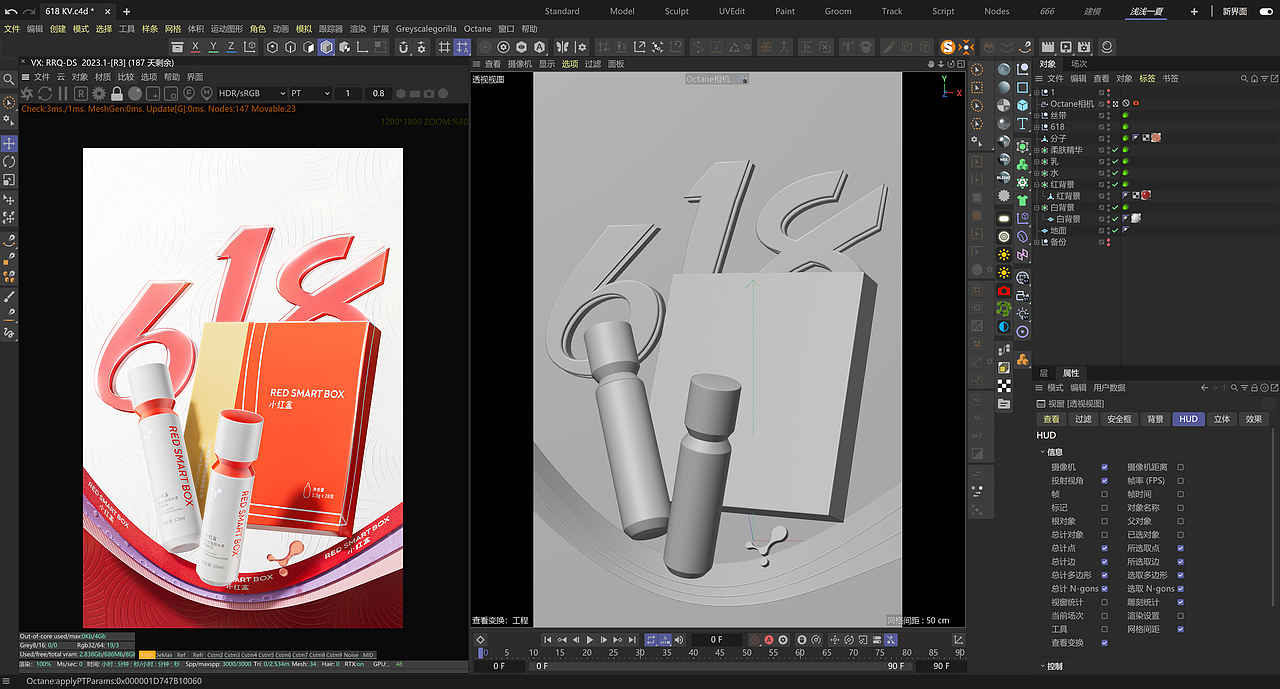The width and height of the screenshot is (1280, 689).
Task: Expand the 控制 section
Action: point(1043,666)
